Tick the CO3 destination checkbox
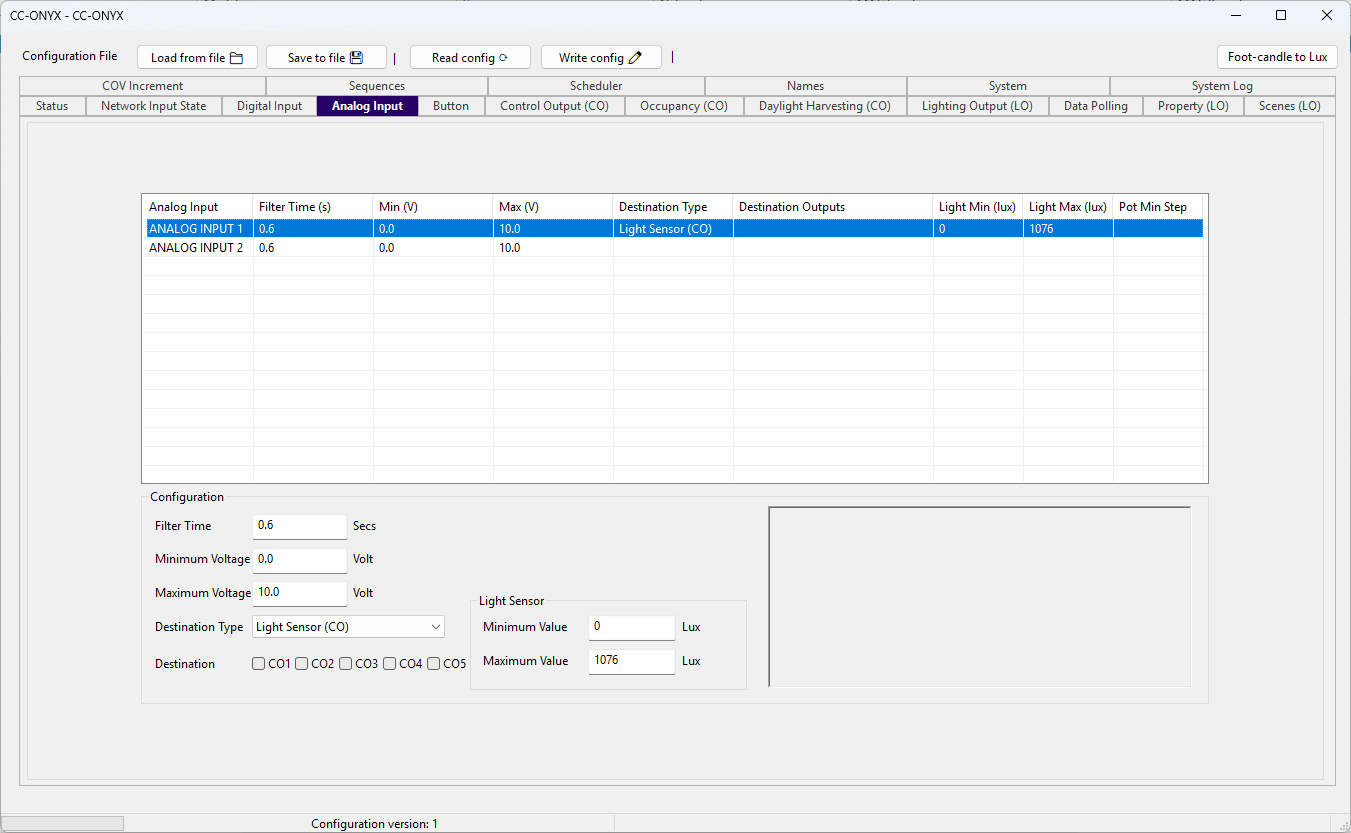1351x833 pixels. 346,664
